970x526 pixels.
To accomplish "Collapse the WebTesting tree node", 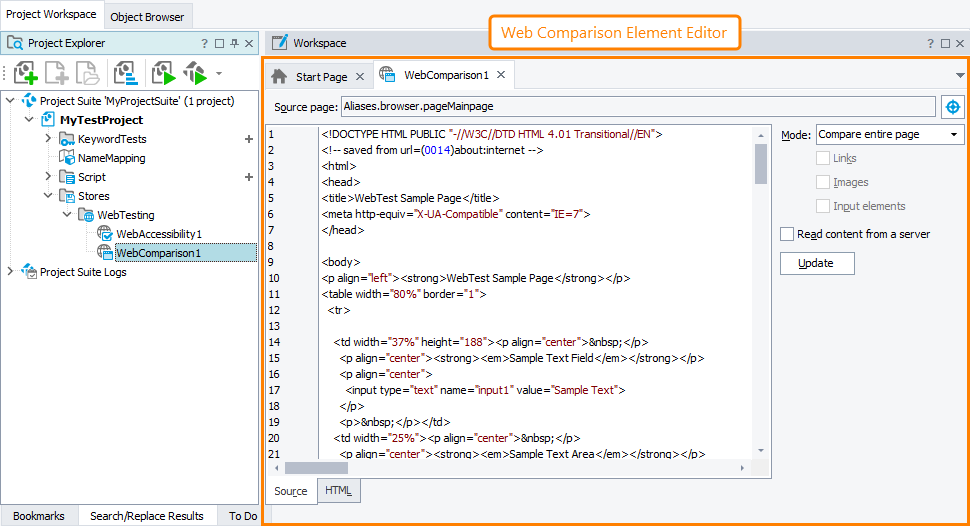I will coord(67,215).
